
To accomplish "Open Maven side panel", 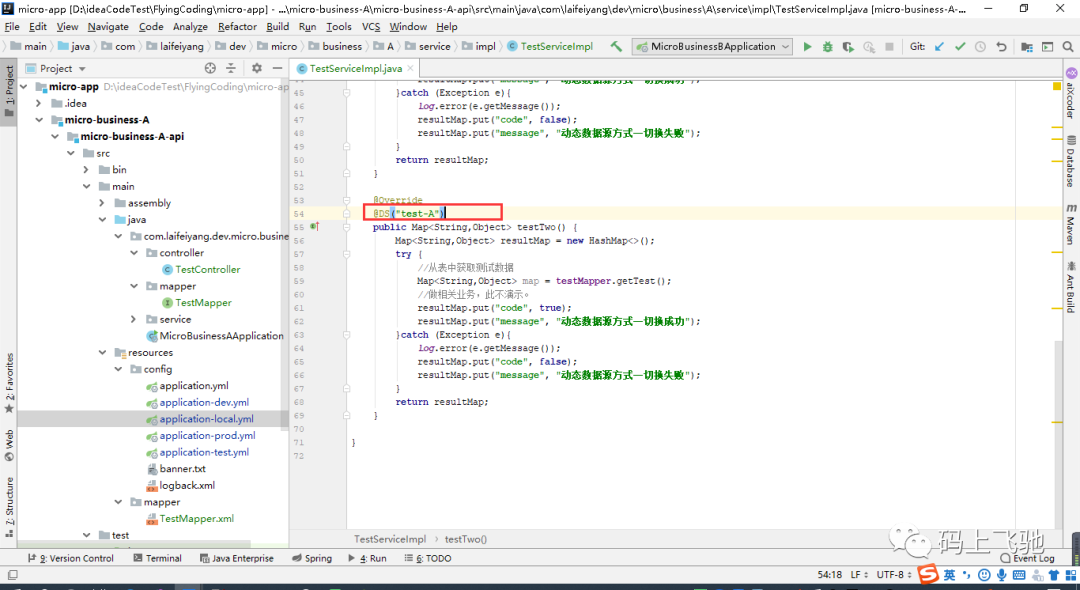I will (1071, 224).
